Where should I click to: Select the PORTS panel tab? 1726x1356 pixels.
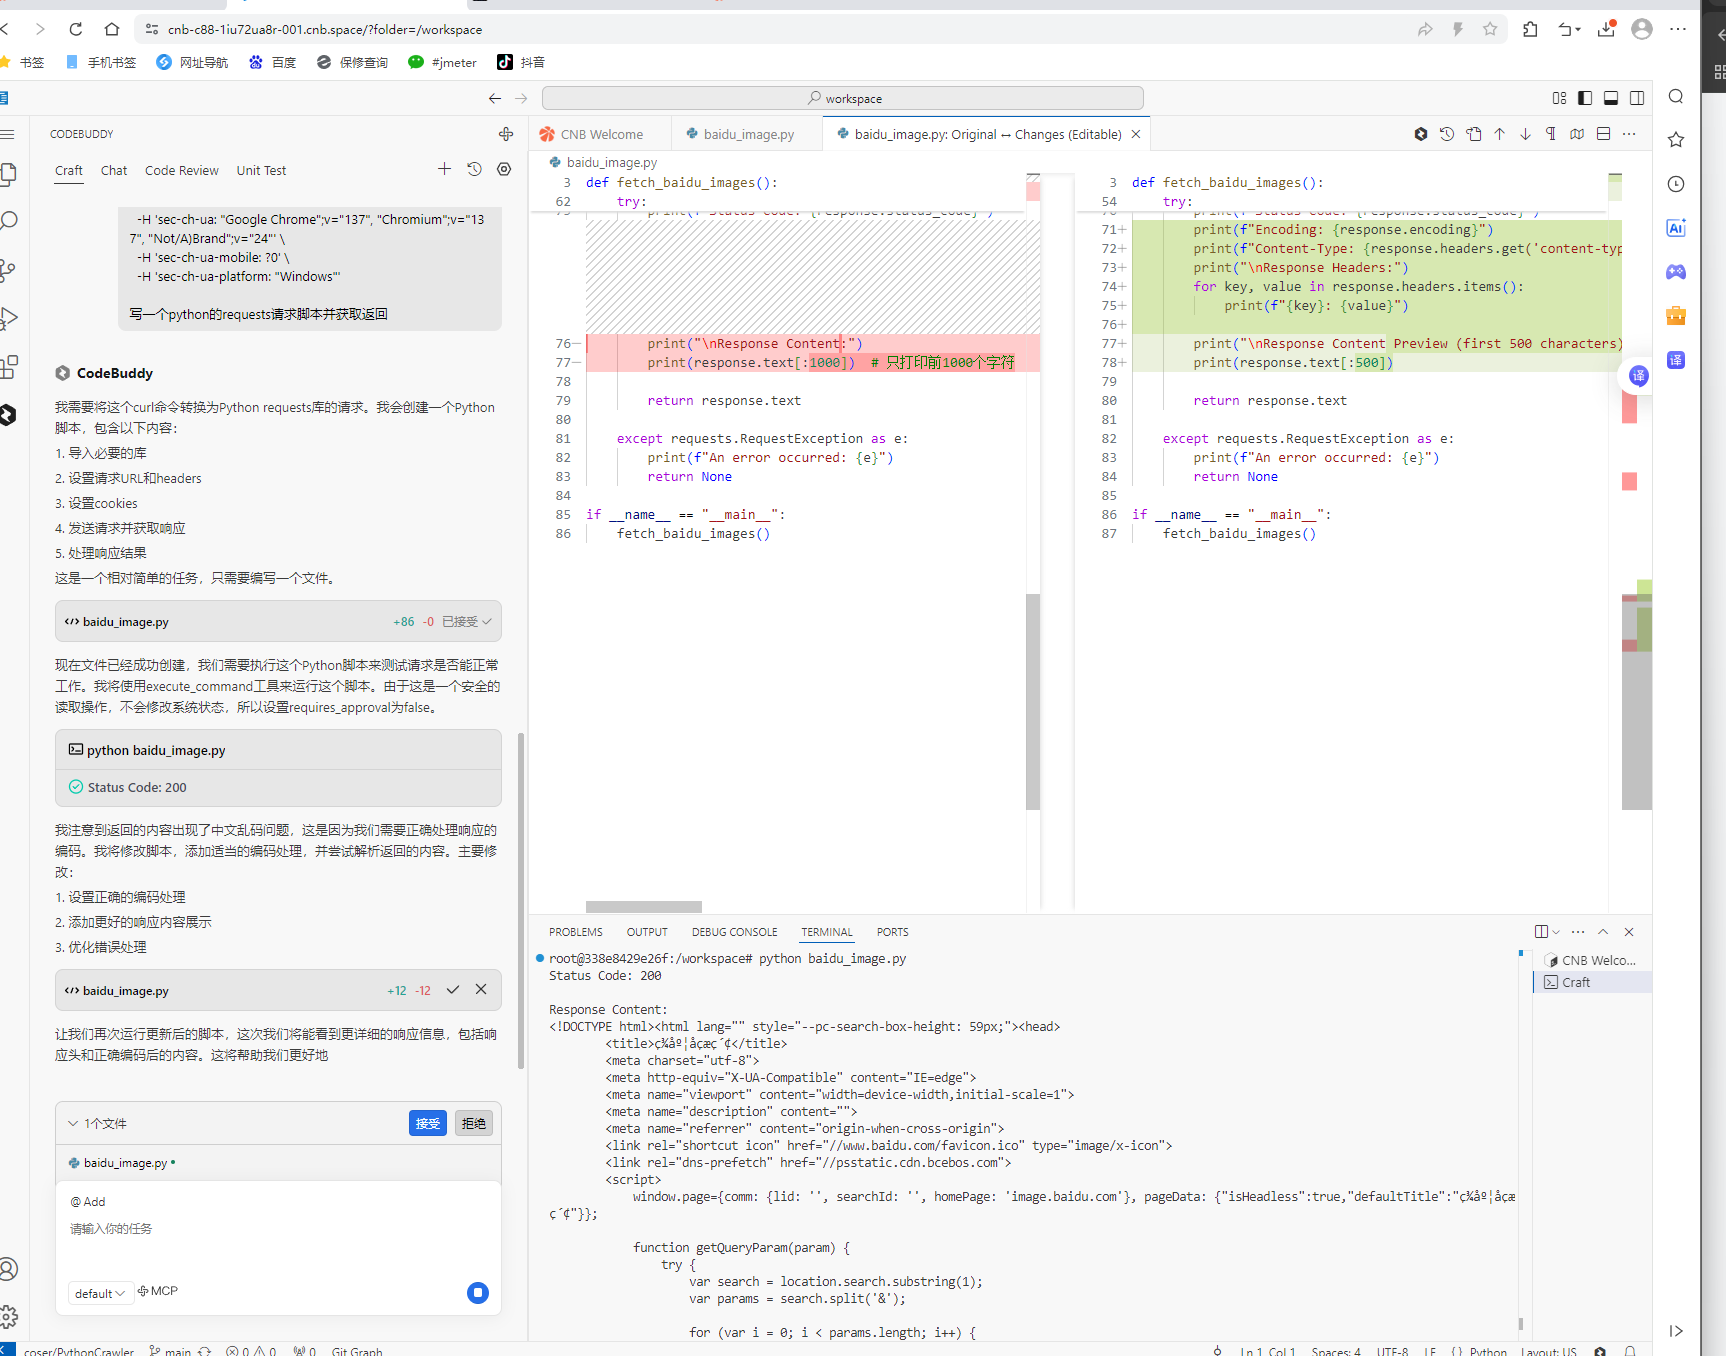coord(893,932)
